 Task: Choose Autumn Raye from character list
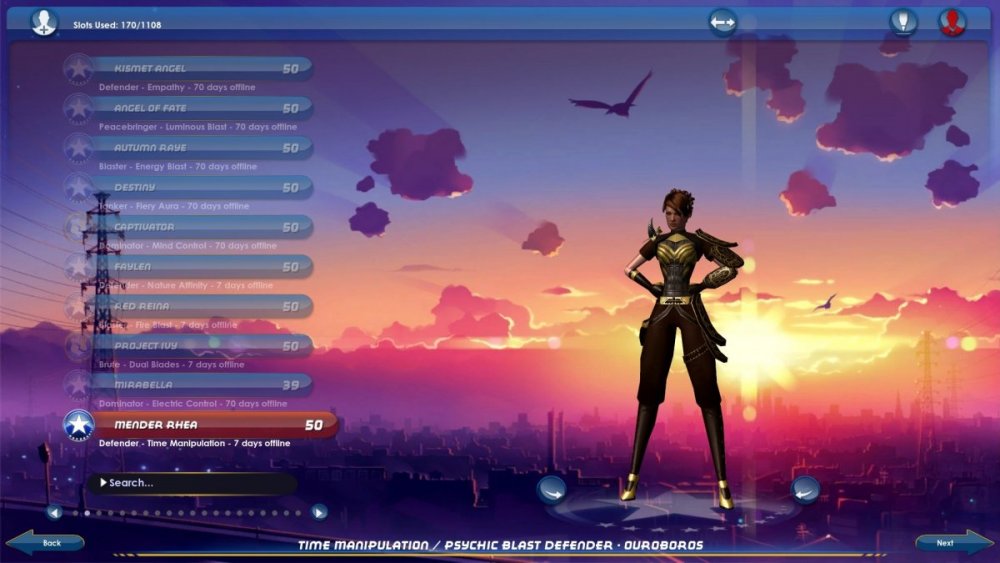pos(200,148)
